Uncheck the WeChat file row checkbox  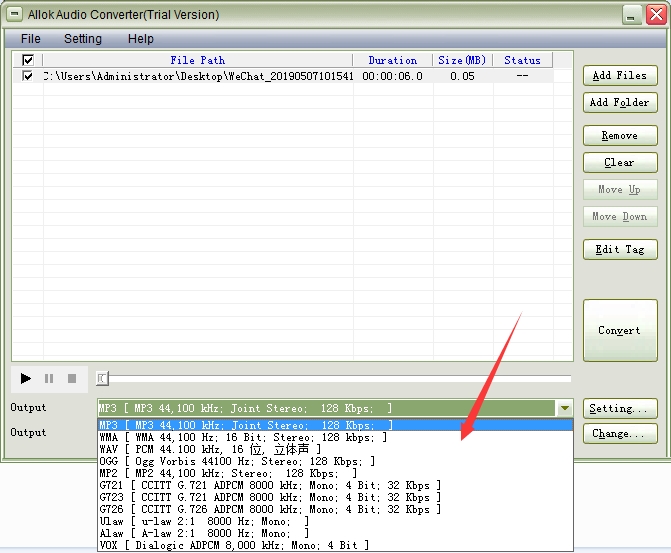click(27, 76)
